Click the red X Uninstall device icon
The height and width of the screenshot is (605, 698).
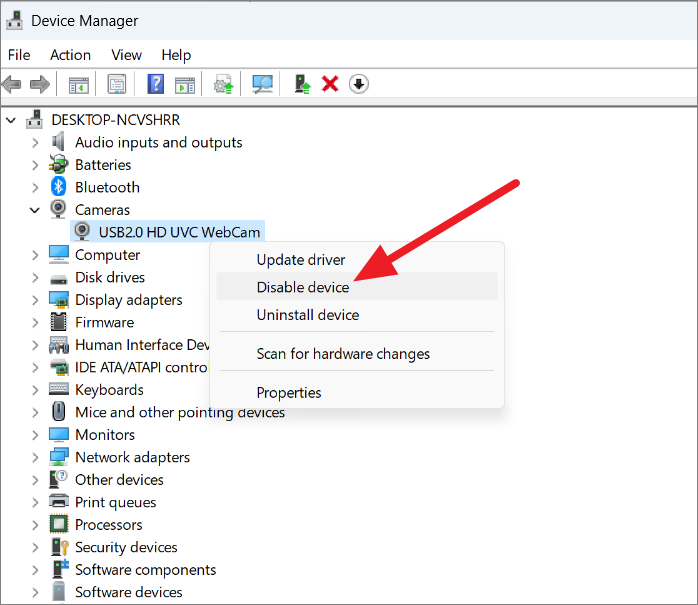click(x=330, y=84)
